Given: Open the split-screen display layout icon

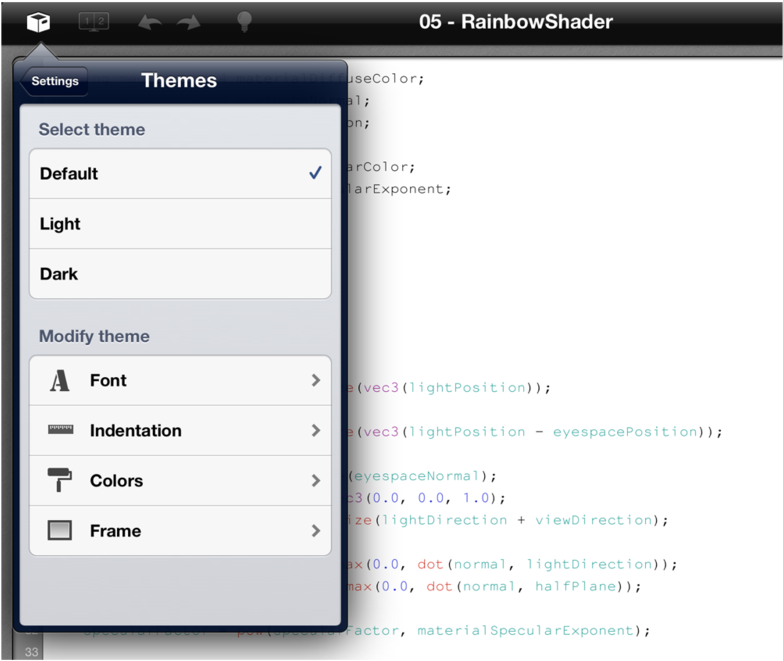Looking at the screenshot, I should [93, 21].
